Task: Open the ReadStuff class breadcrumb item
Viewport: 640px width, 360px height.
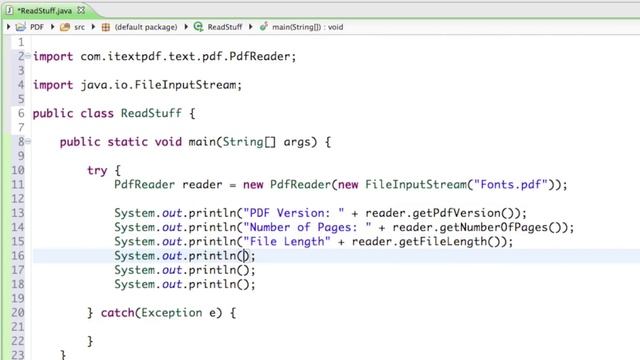Action: (224, 27)
